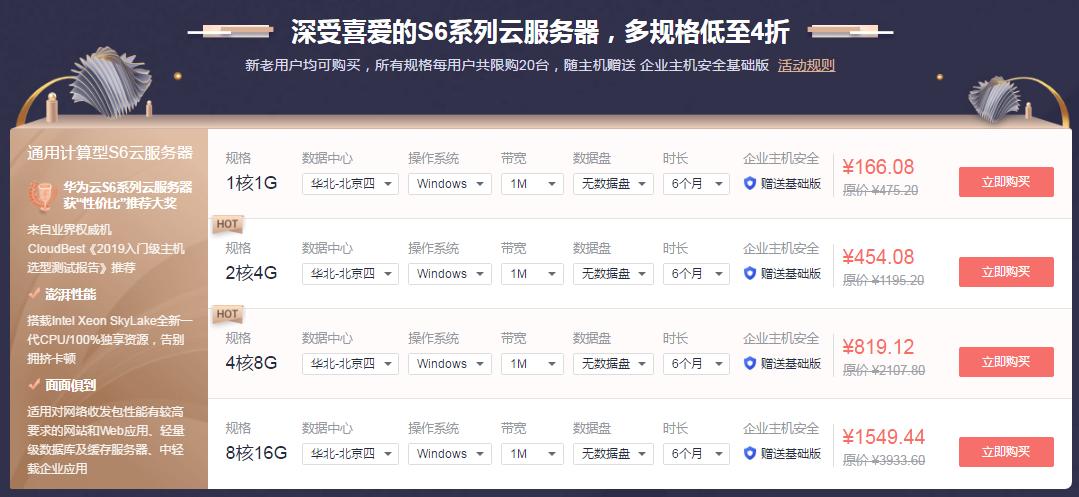
Task: Open data center dropdown for 1核1G
Action: click(350, 184)
